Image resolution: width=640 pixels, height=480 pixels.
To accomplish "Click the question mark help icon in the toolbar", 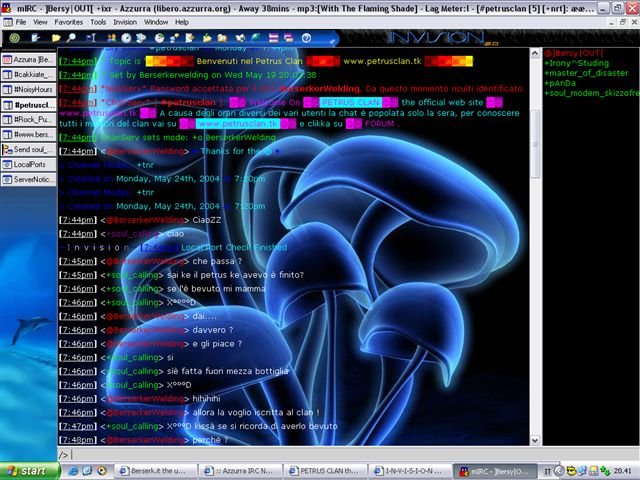I will coord(307,38).
